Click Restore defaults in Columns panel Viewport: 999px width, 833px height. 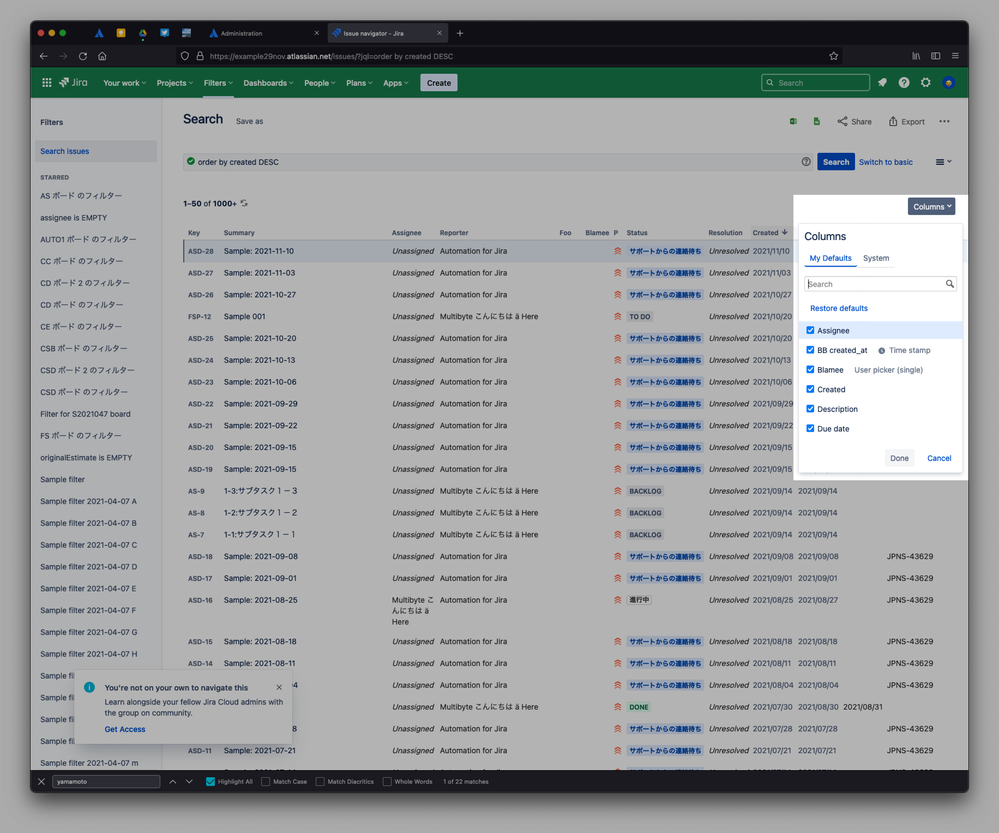pyautogui.click(x=838, y=308)
